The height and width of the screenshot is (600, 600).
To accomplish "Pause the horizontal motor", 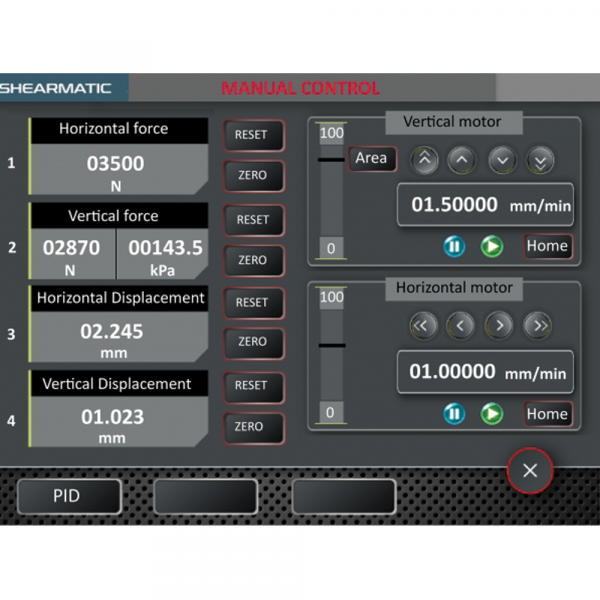I will tap(455, 413).
